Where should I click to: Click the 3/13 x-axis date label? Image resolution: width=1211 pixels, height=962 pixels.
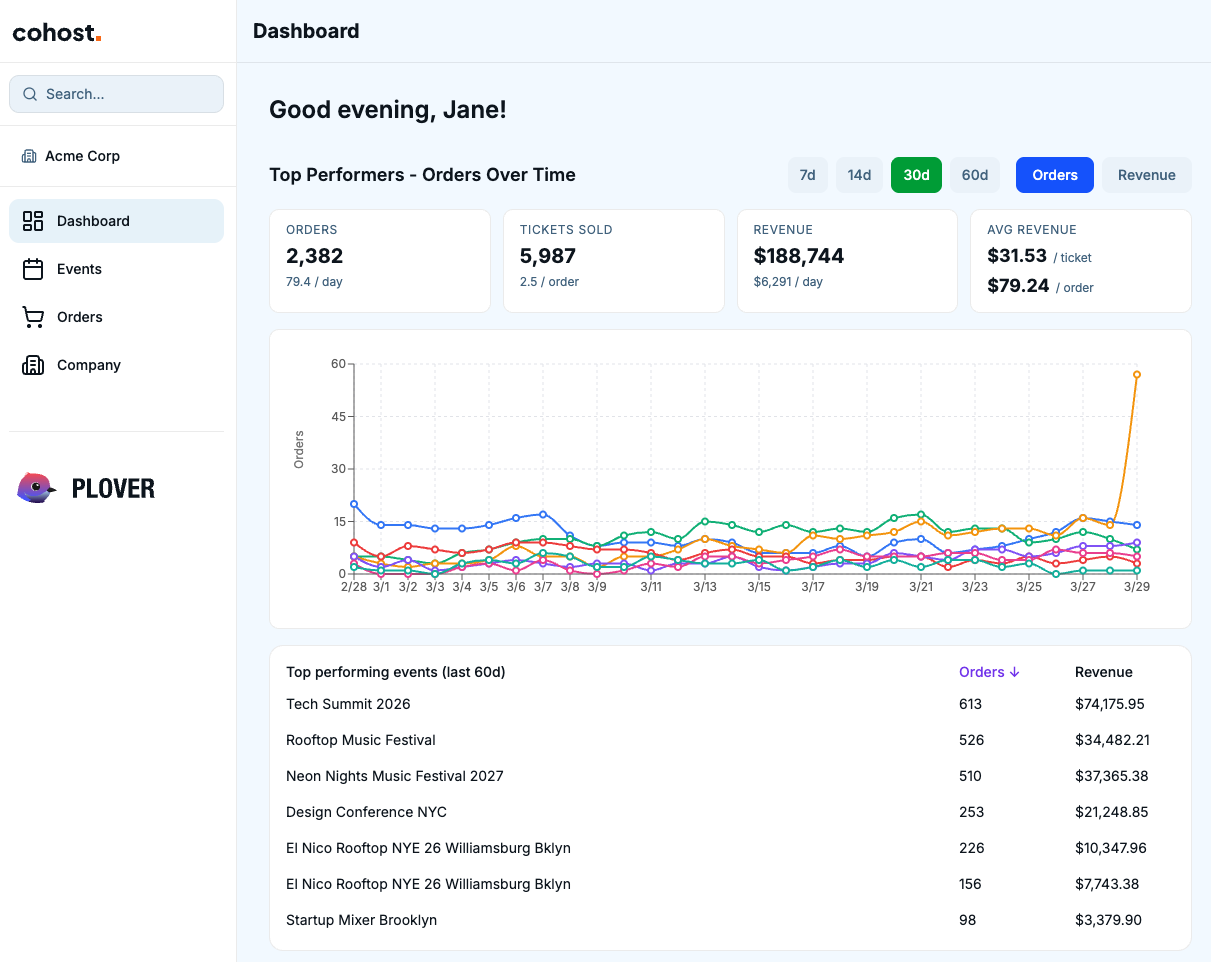coord(705,587)
